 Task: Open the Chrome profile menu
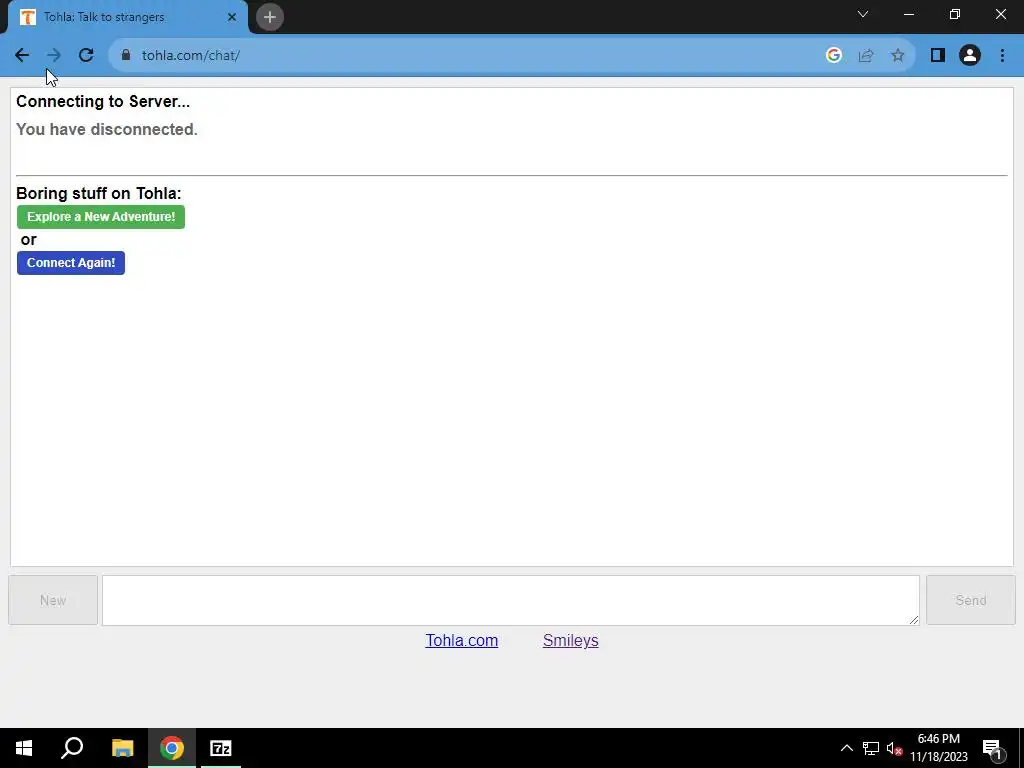(970, 56)
